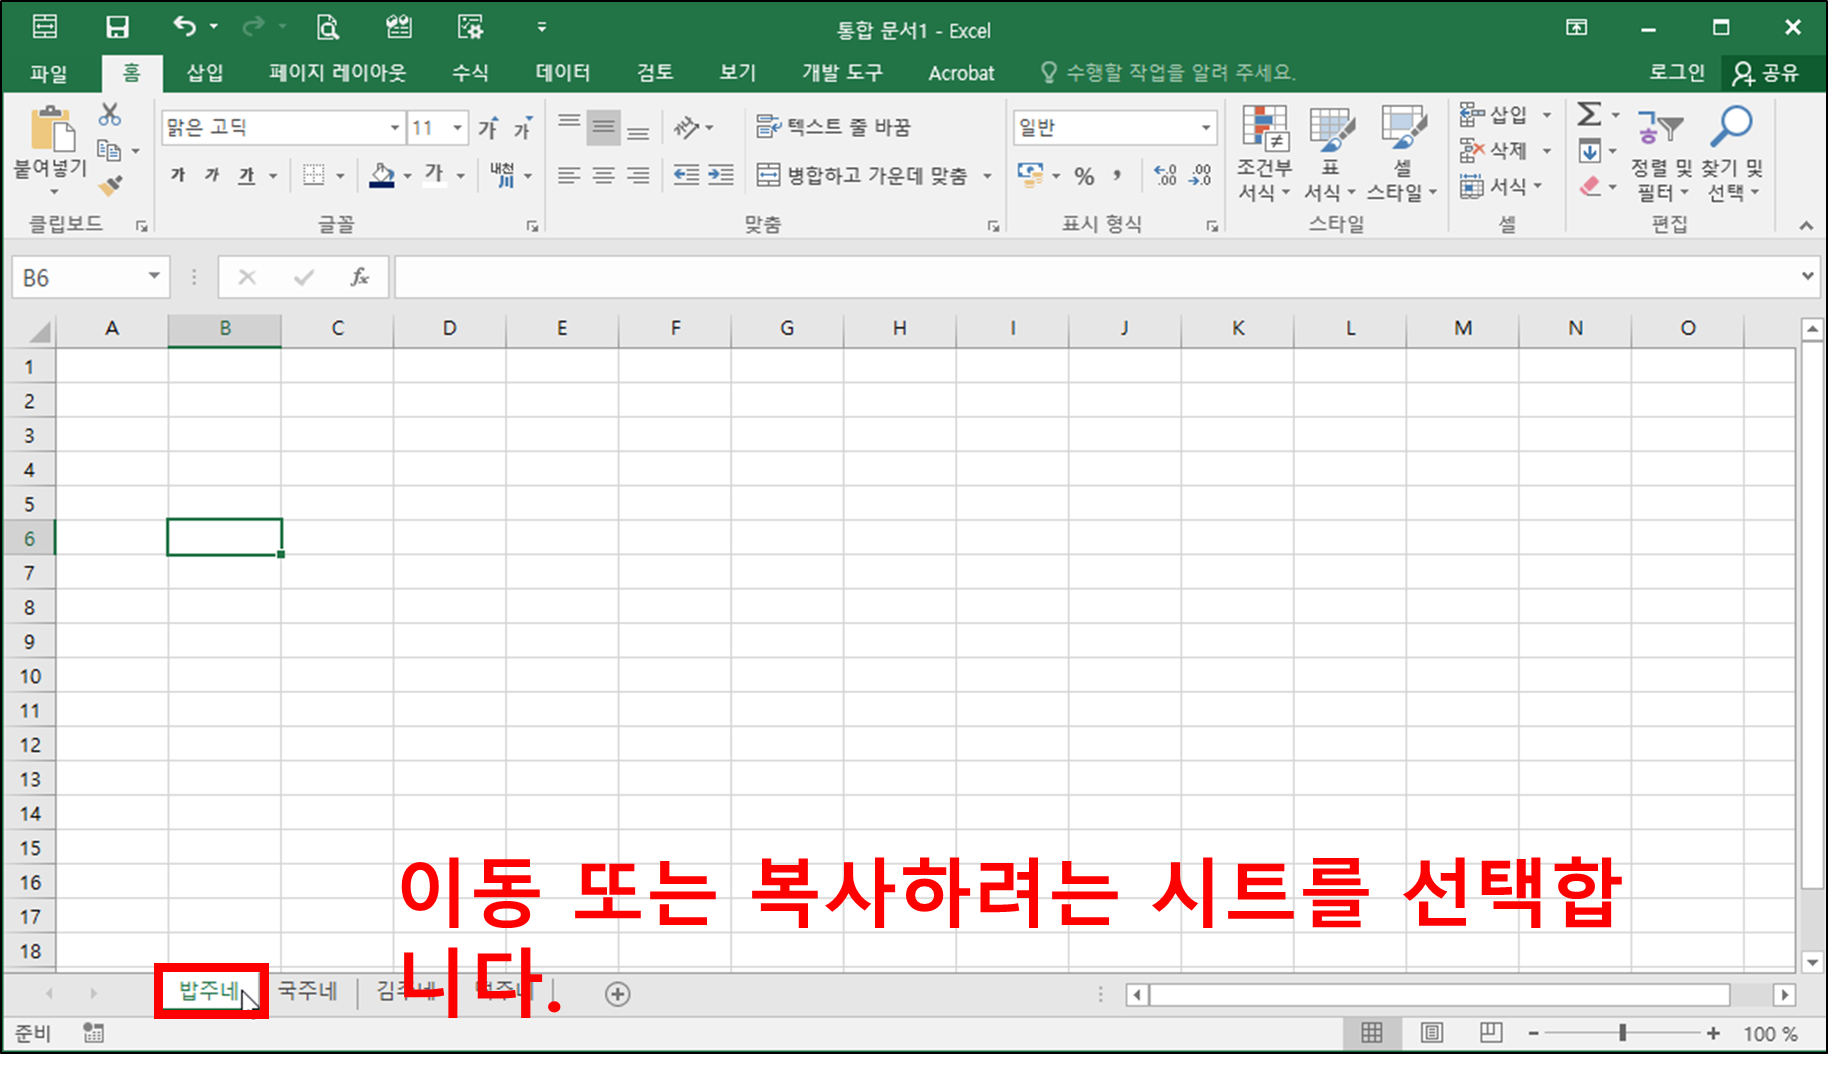Viewport: 1828px width, 1073px height.
Task: Click the Save icon in quick access toolbar
Action: tap(118, 27)
